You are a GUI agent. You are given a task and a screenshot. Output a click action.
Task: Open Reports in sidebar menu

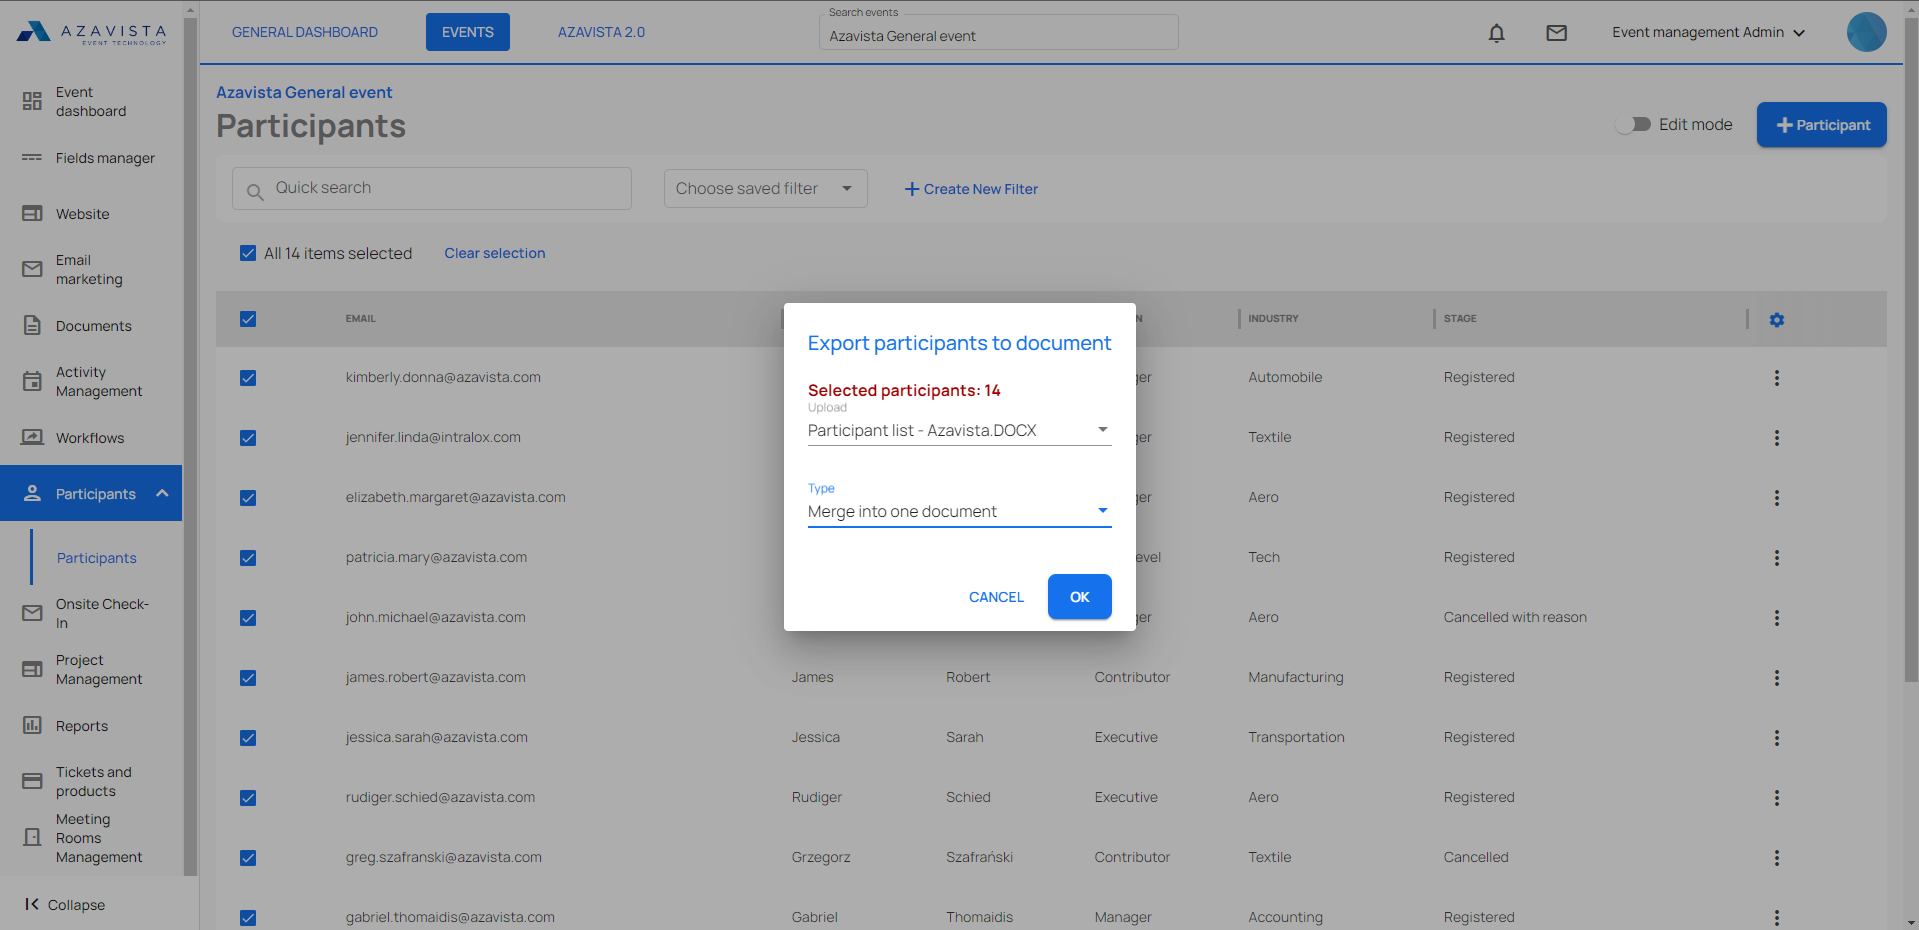tap(82, 726)
